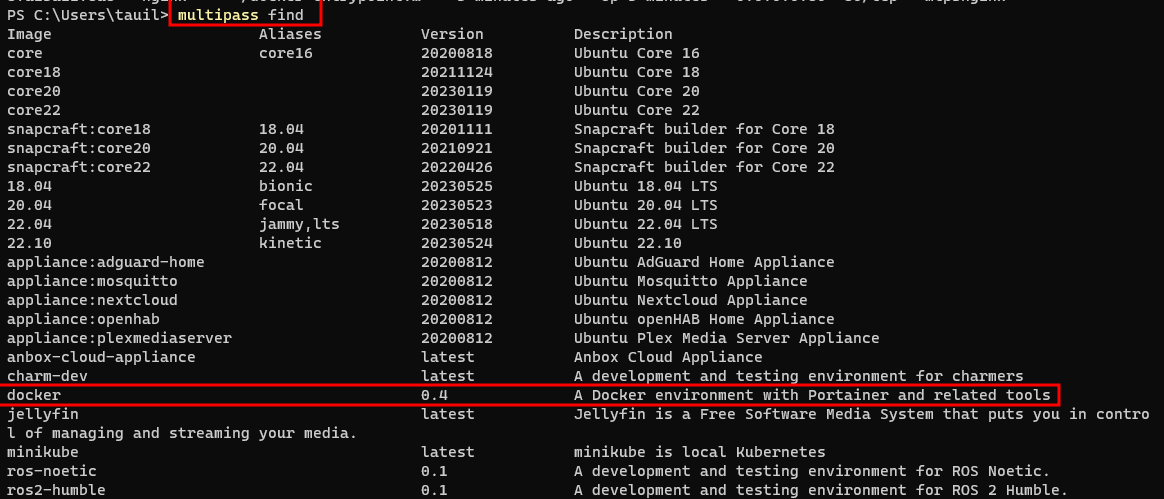The height and width of the screenshot is (499, 1164).
Task: Click 'appliance:openhab' image name
Action: coord(83,319)
